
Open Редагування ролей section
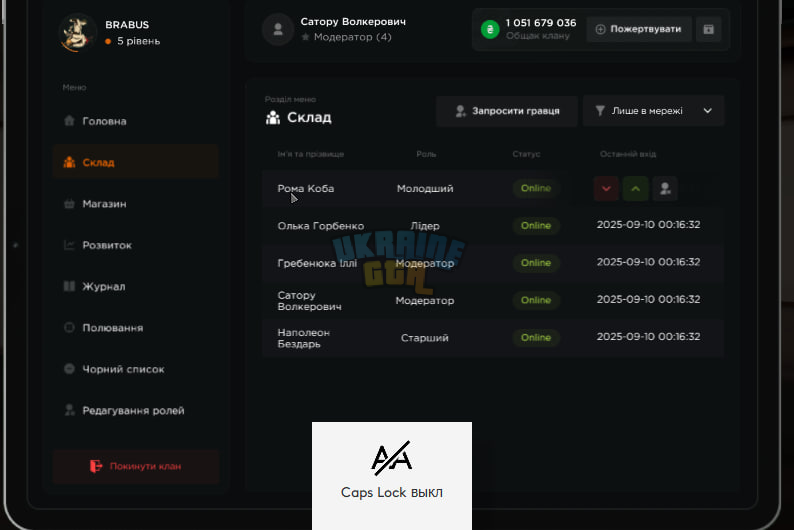click(135, 410)
